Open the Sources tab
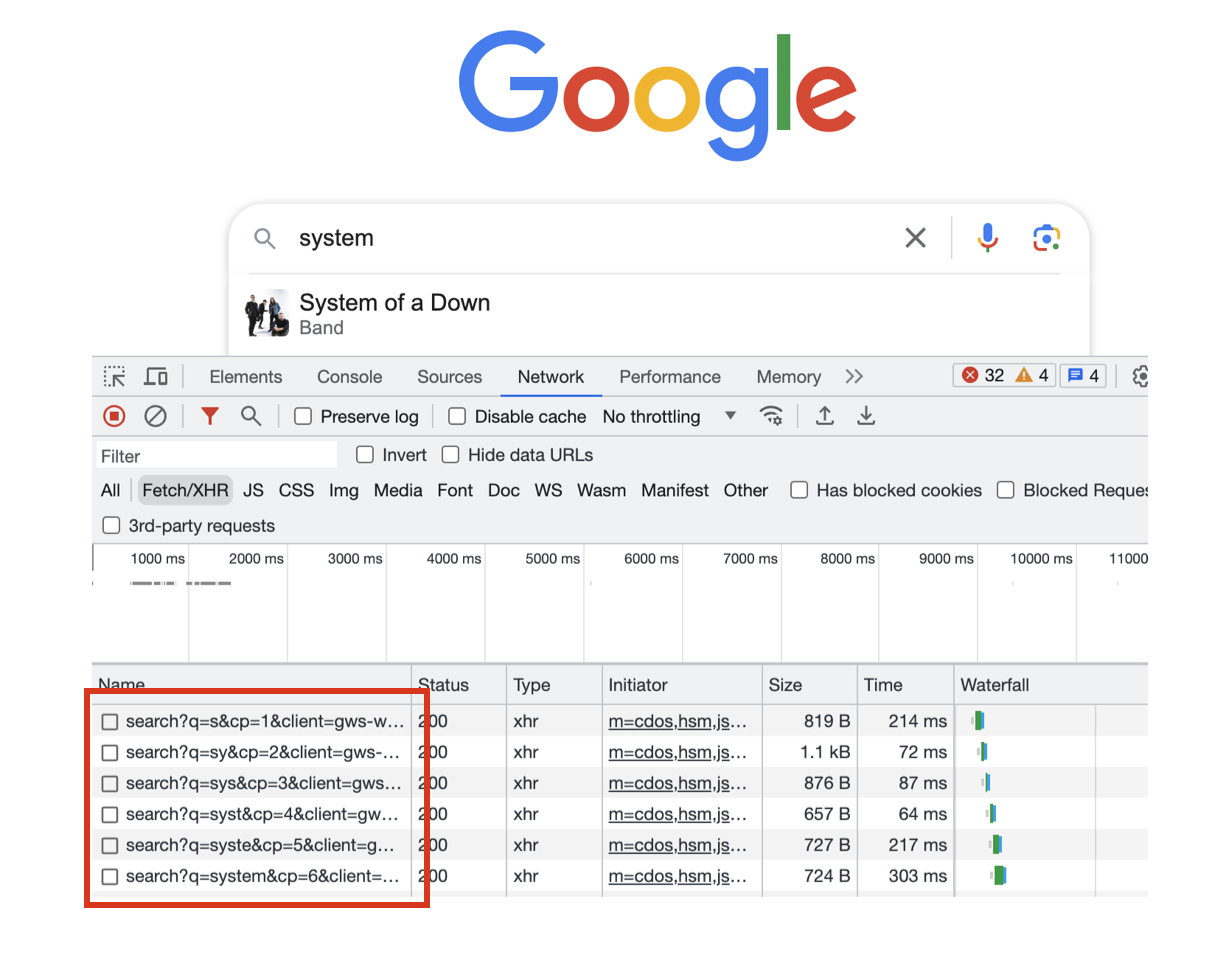This screenshot has width=1222, height=966. click(449, 377)
